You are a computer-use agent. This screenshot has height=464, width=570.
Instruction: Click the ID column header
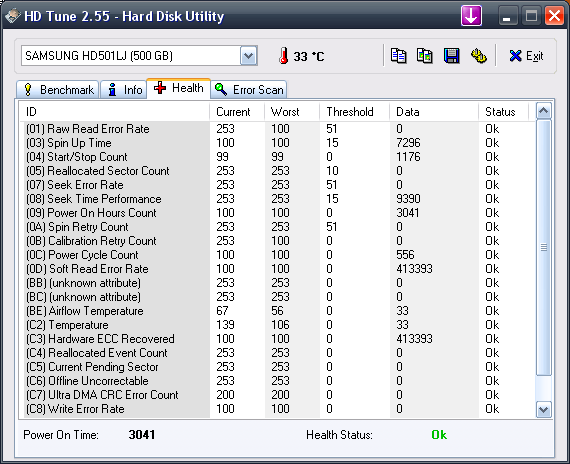tap(114, 112)
